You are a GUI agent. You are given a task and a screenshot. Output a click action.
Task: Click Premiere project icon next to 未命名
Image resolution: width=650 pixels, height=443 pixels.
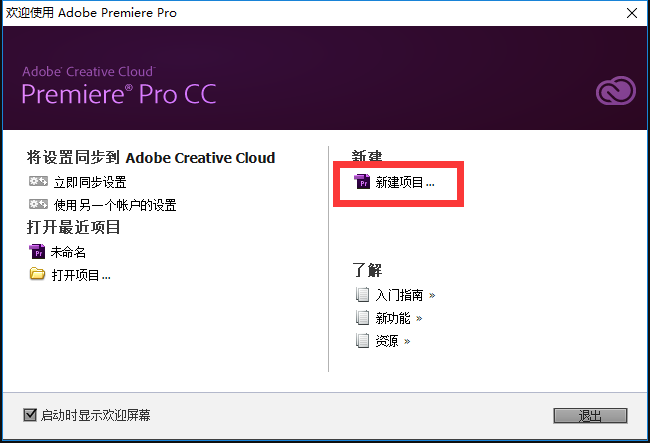pyautogui.click(x=37, y=251)
